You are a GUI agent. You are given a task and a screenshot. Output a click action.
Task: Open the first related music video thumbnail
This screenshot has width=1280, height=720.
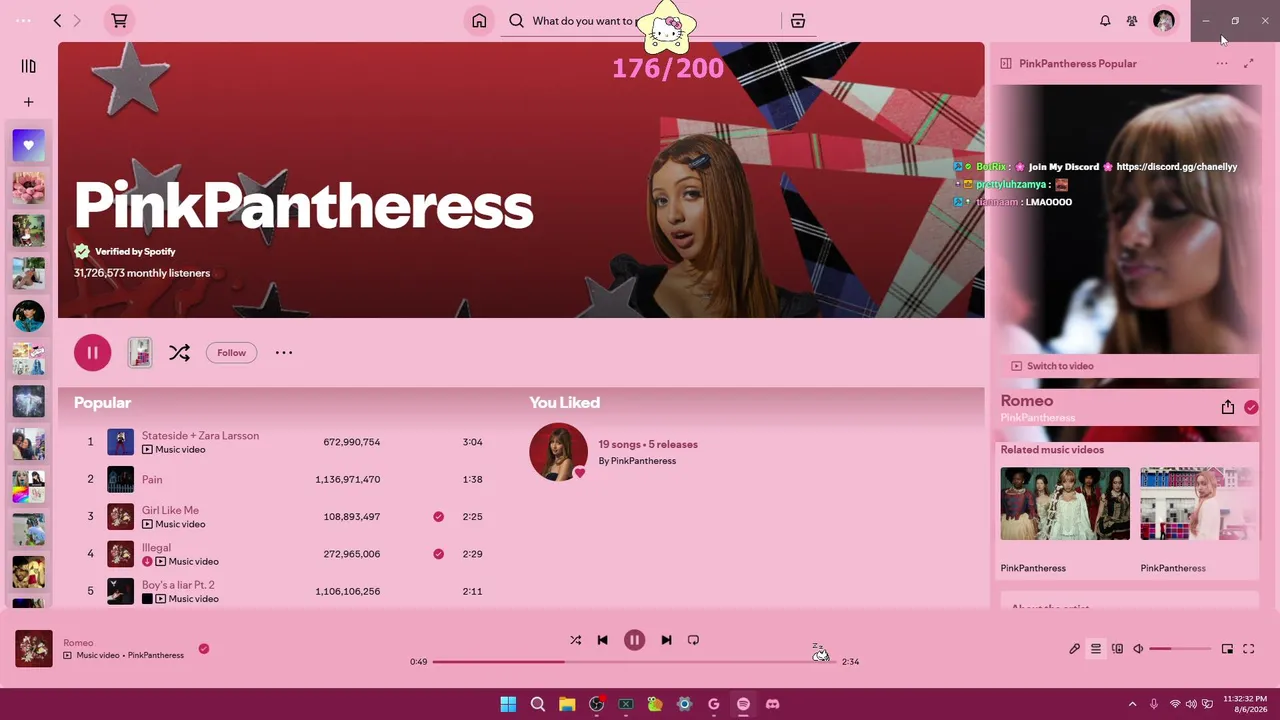[1065, 504]
